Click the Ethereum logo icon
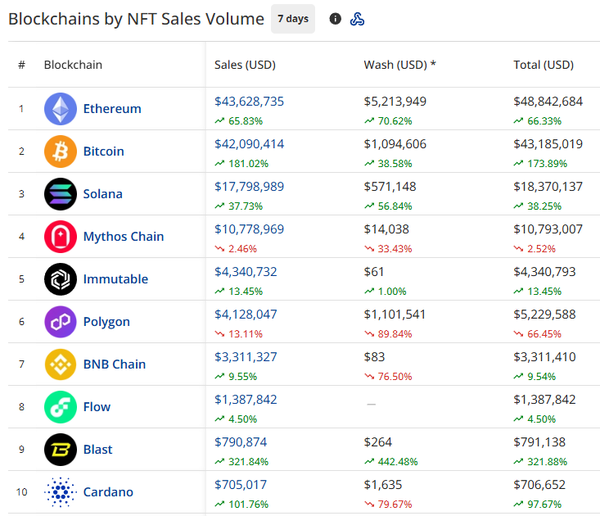 [x=60, y=109]
